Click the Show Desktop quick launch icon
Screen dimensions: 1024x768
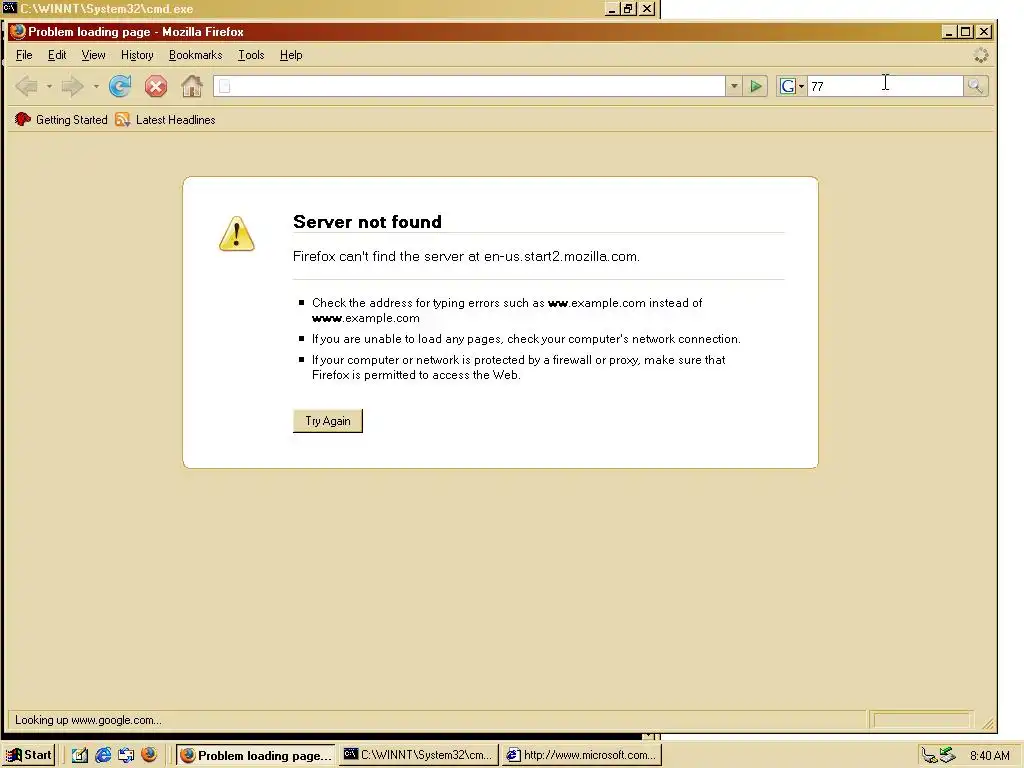point(80,755)
